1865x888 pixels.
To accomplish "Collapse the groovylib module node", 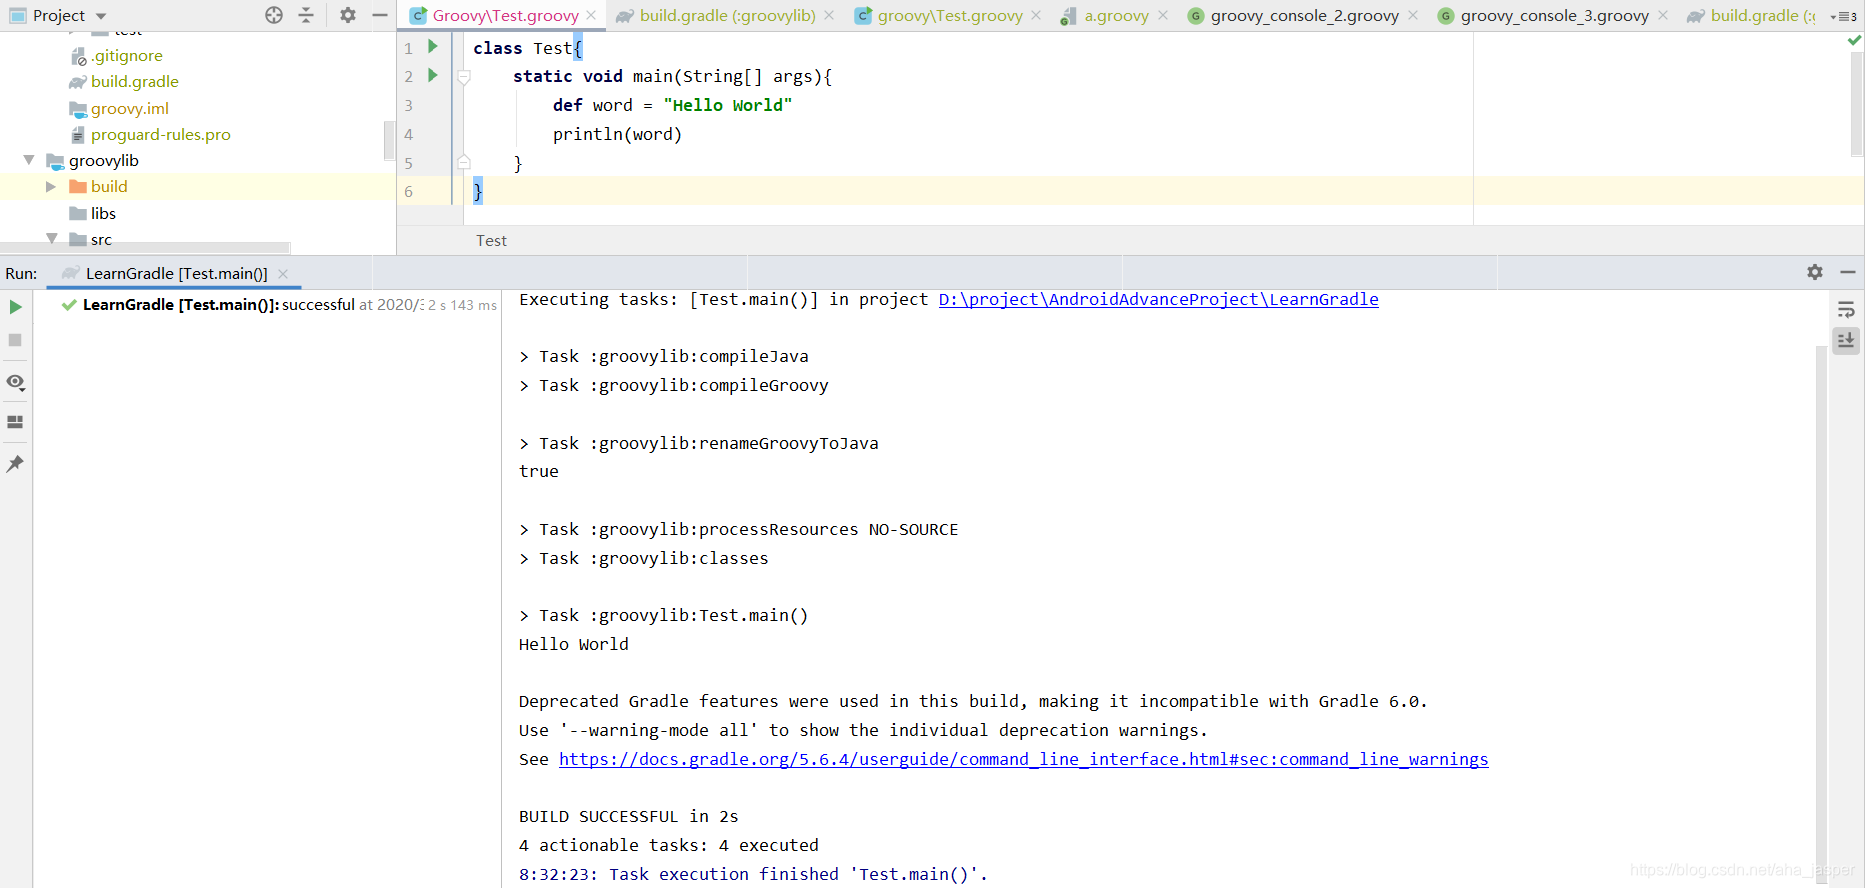I will point(29,160).
